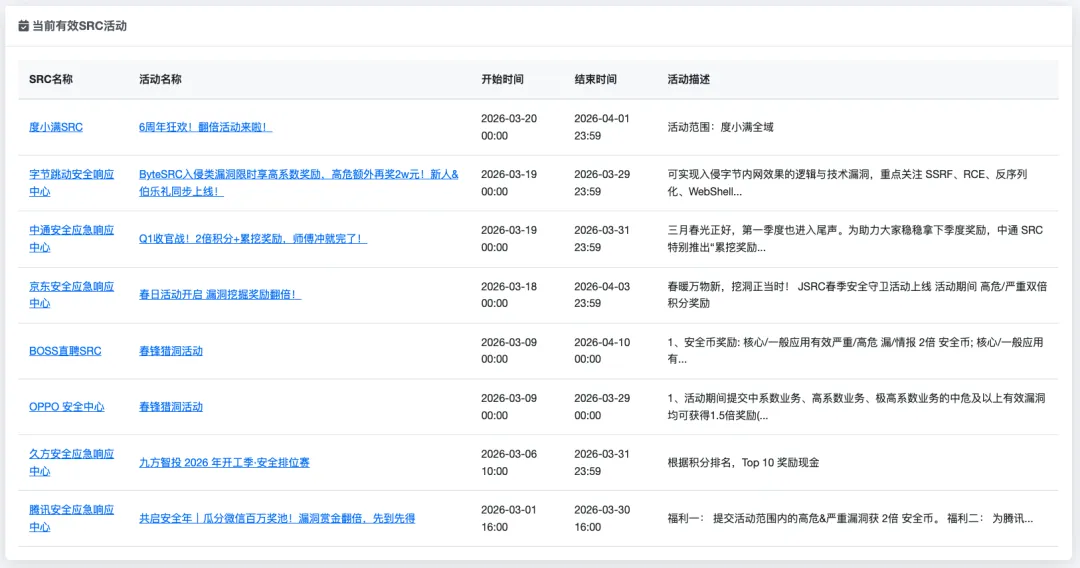Select the end time 2026-04-10 00:00
Viewport: 1080px width, 568px height.
point(602,351)
